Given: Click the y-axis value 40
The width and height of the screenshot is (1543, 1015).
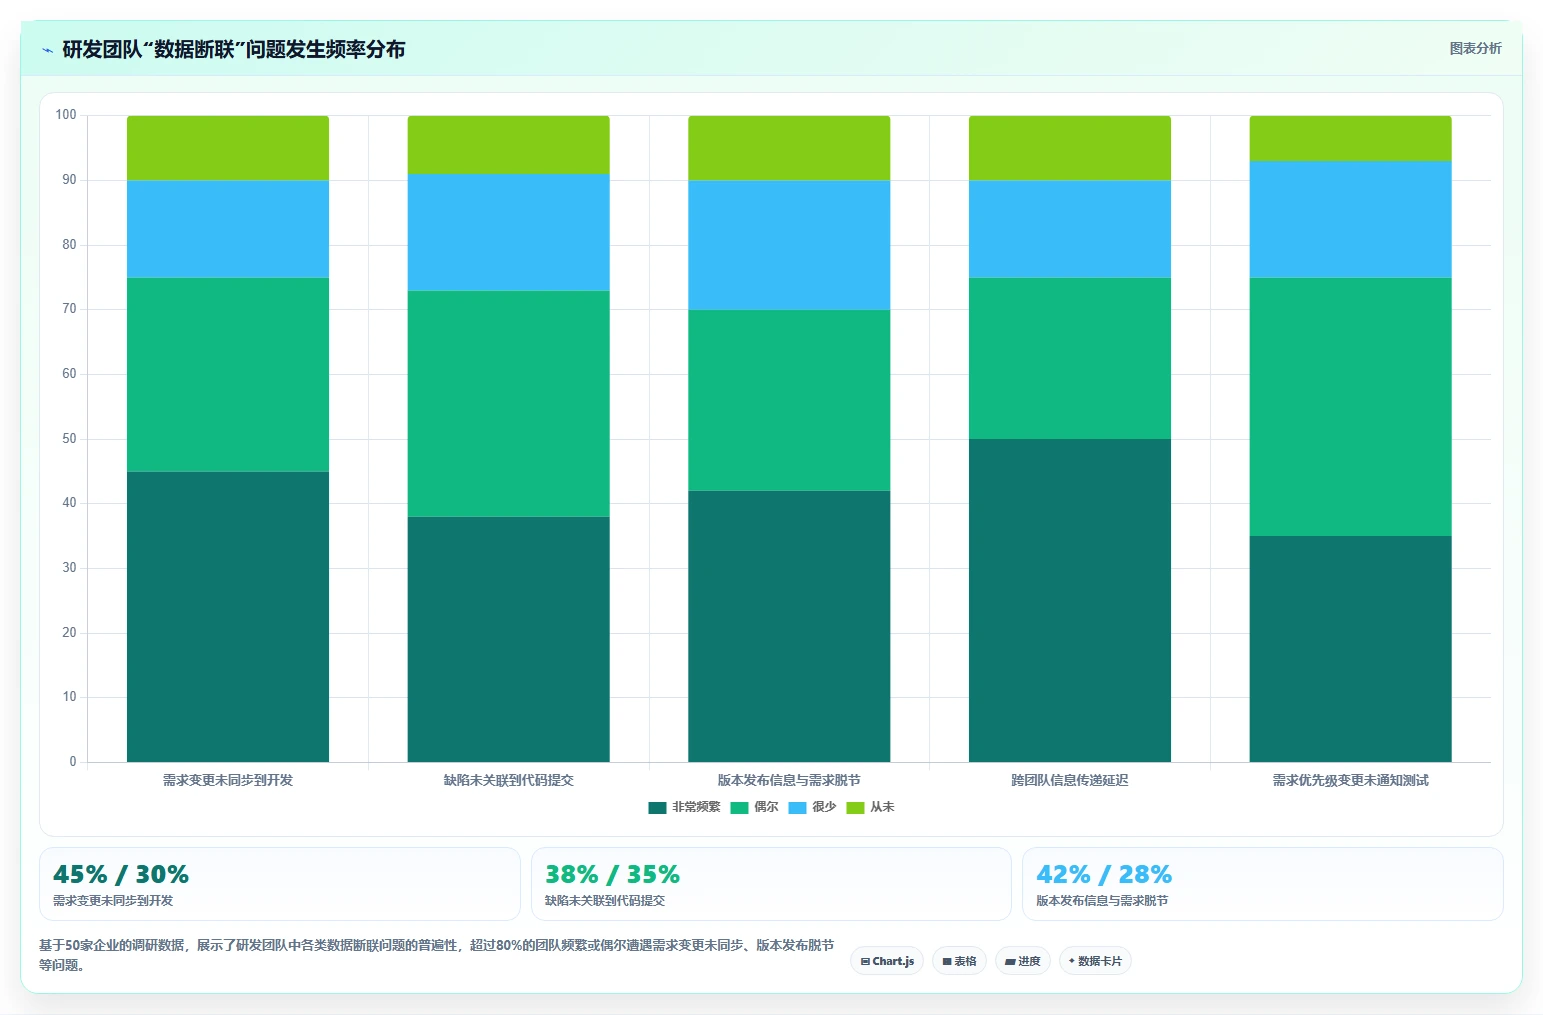Looking at the screenshot, I should point(69,503).
